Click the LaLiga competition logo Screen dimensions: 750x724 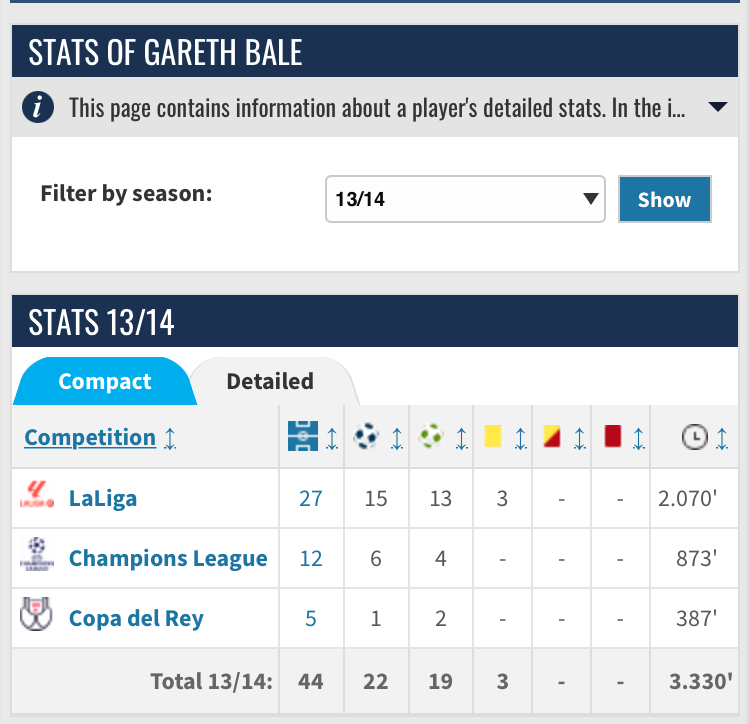pos(34,497)
